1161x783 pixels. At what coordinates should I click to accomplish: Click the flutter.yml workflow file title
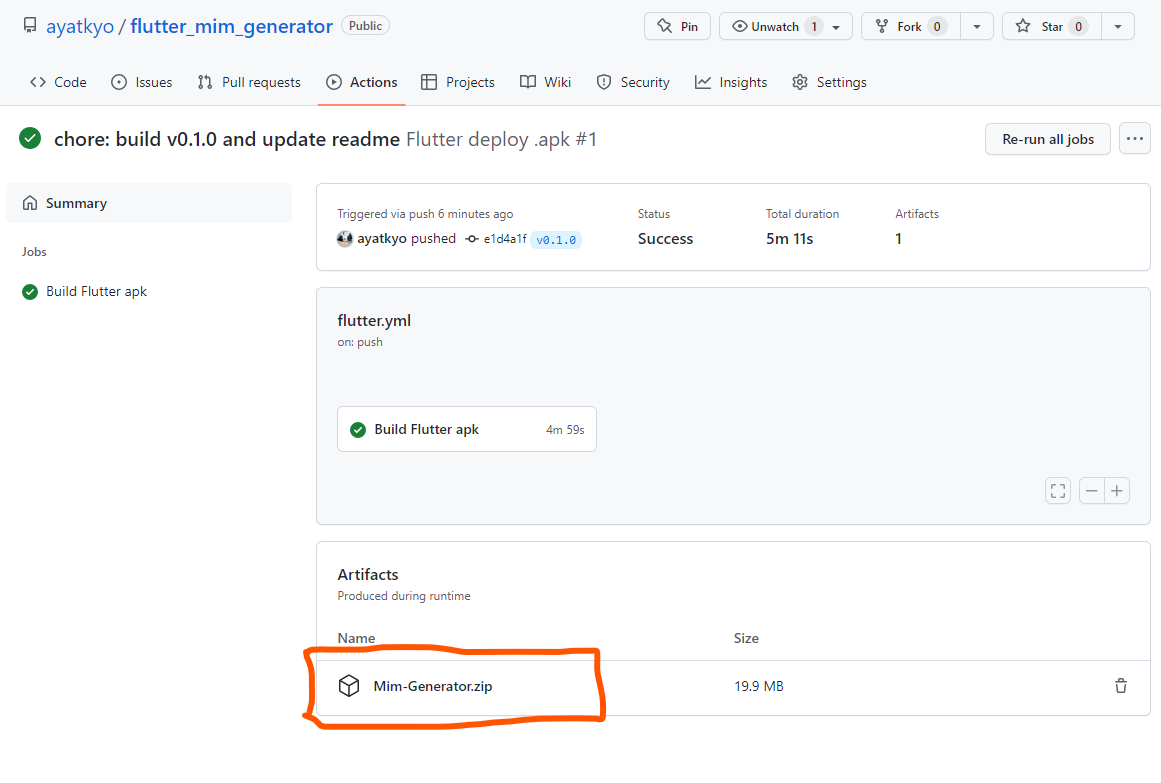[x=374, y=321]
